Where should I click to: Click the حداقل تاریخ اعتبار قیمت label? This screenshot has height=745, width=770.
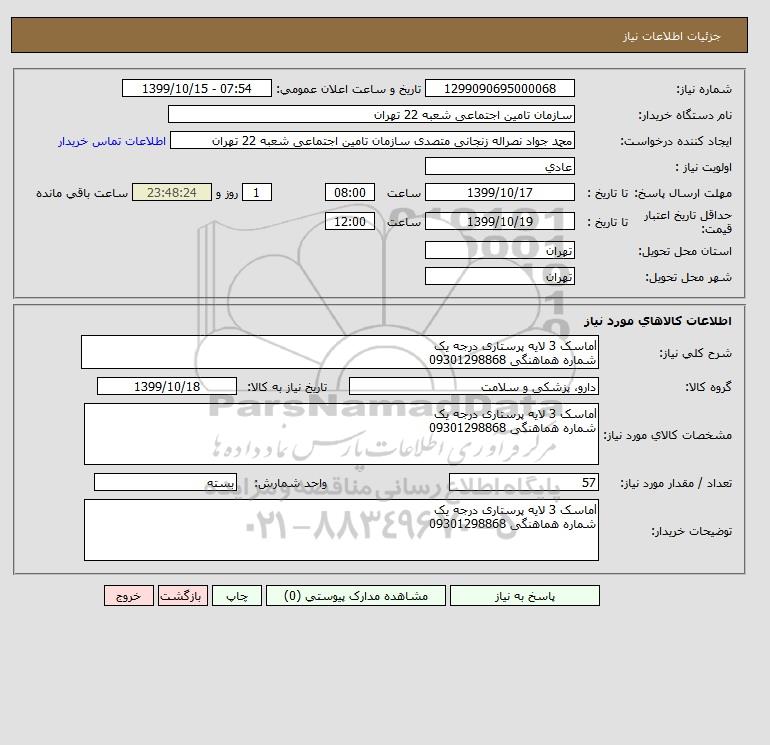688,222
